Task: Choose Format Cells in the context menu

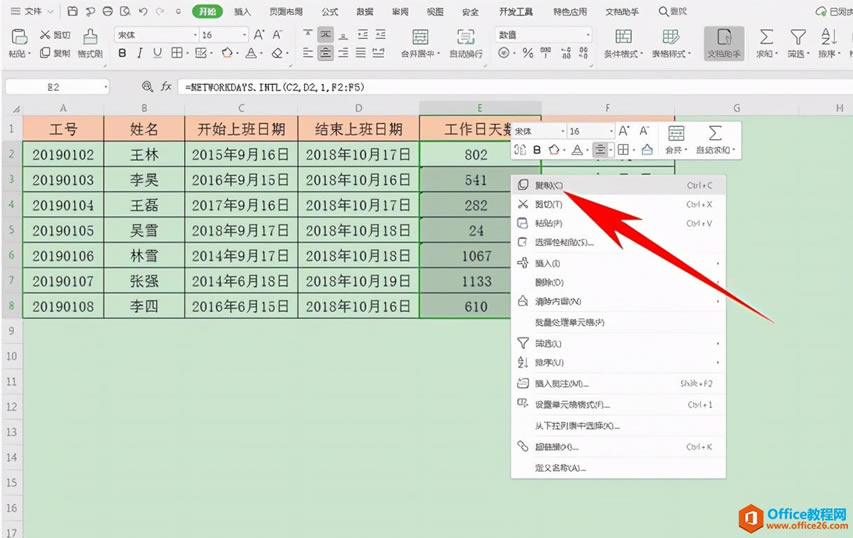Action: [x=618, y=405]
